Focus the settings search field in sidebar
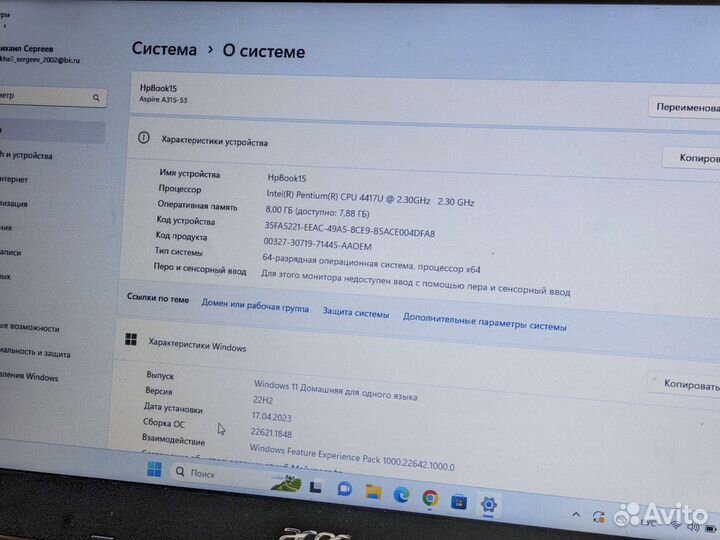This screenshot has height=540, width=720. [51, 97]
